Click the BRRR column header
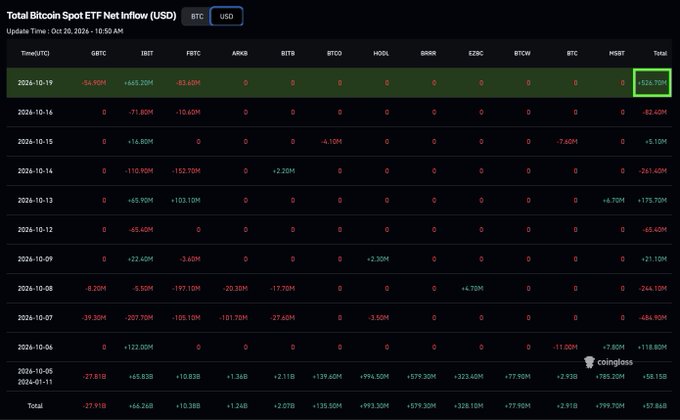Viewport: 680px width, 420px height. (428, 53)
